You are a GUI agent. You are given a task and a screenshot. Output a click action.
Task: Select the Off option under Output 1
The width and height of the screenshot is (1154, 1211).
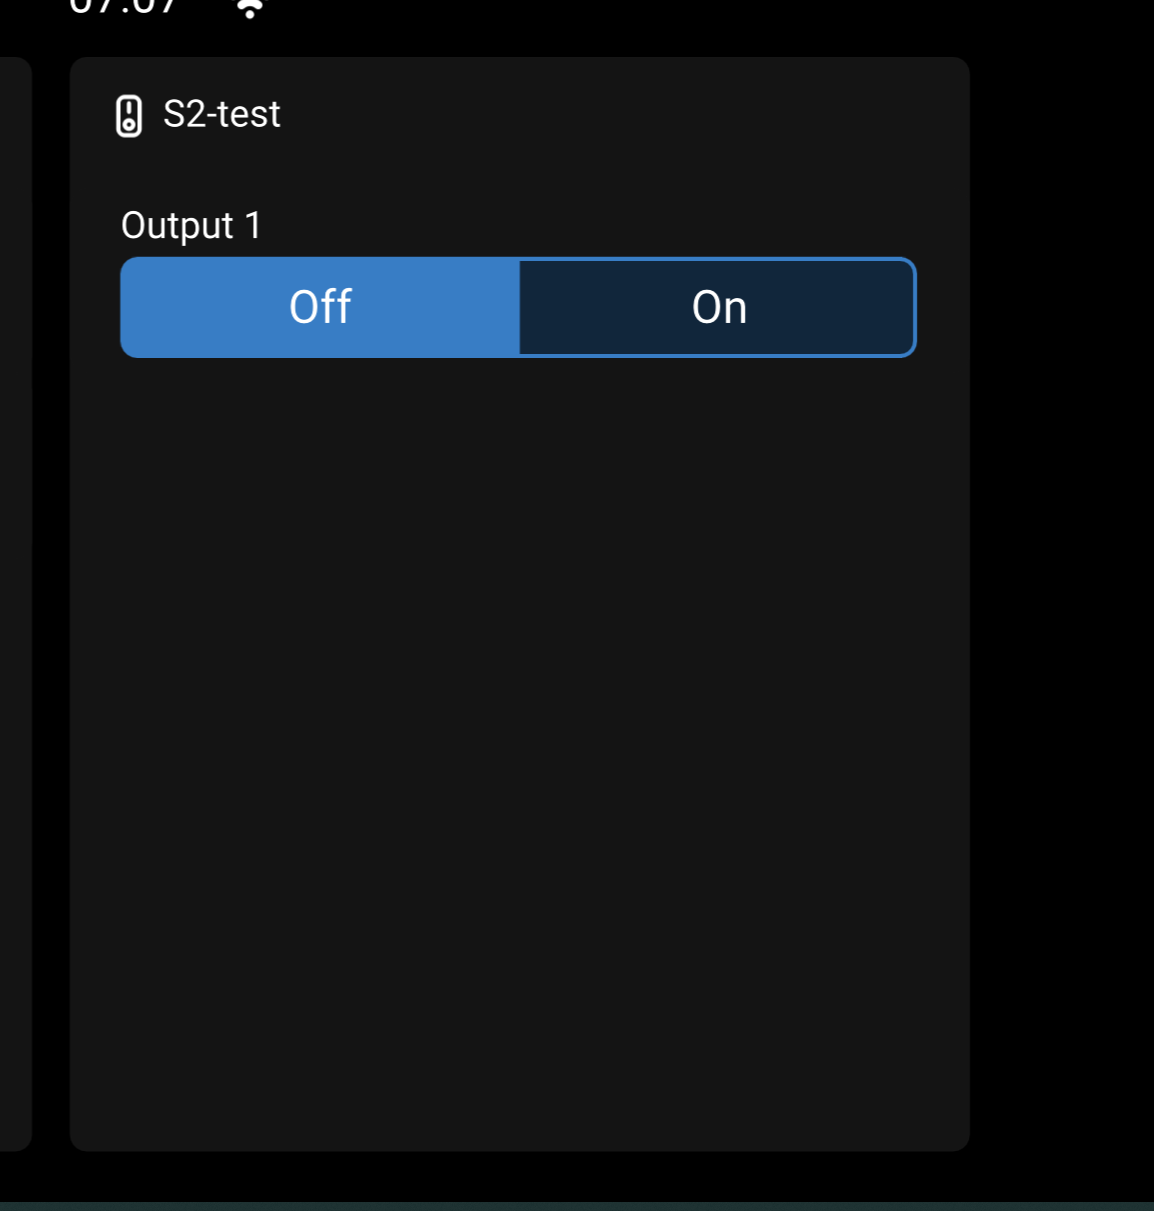pyautogui.click(x=320, y=307)
